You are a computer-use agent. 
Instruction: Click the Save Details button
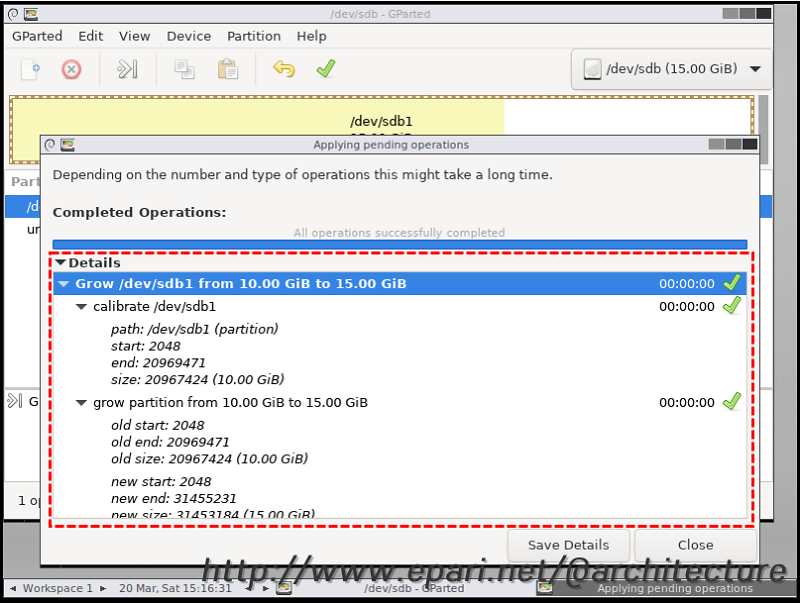[x=568, y=545]
